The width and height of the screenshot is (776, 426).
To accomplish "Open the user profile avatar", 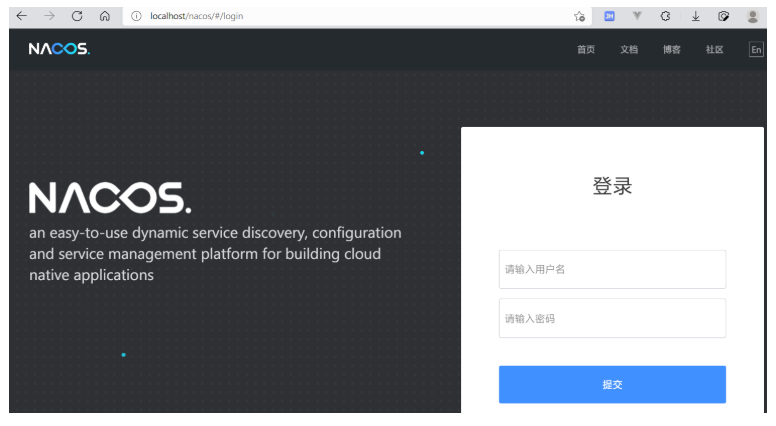I will point(753,16).
